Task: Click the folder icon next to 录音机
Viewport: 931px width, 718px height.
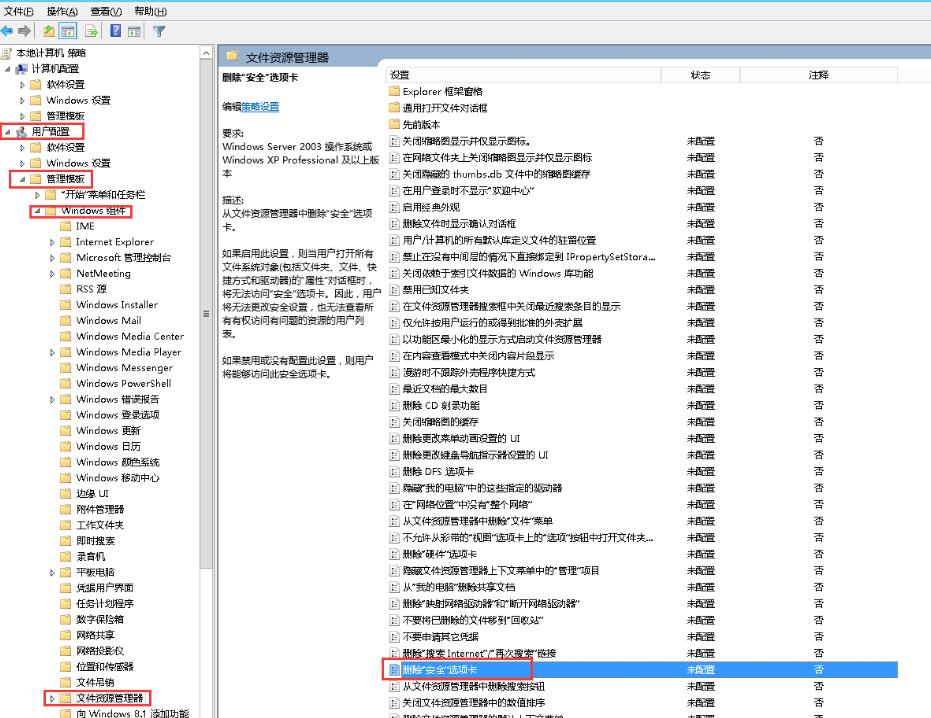Action: pos(66,556)
